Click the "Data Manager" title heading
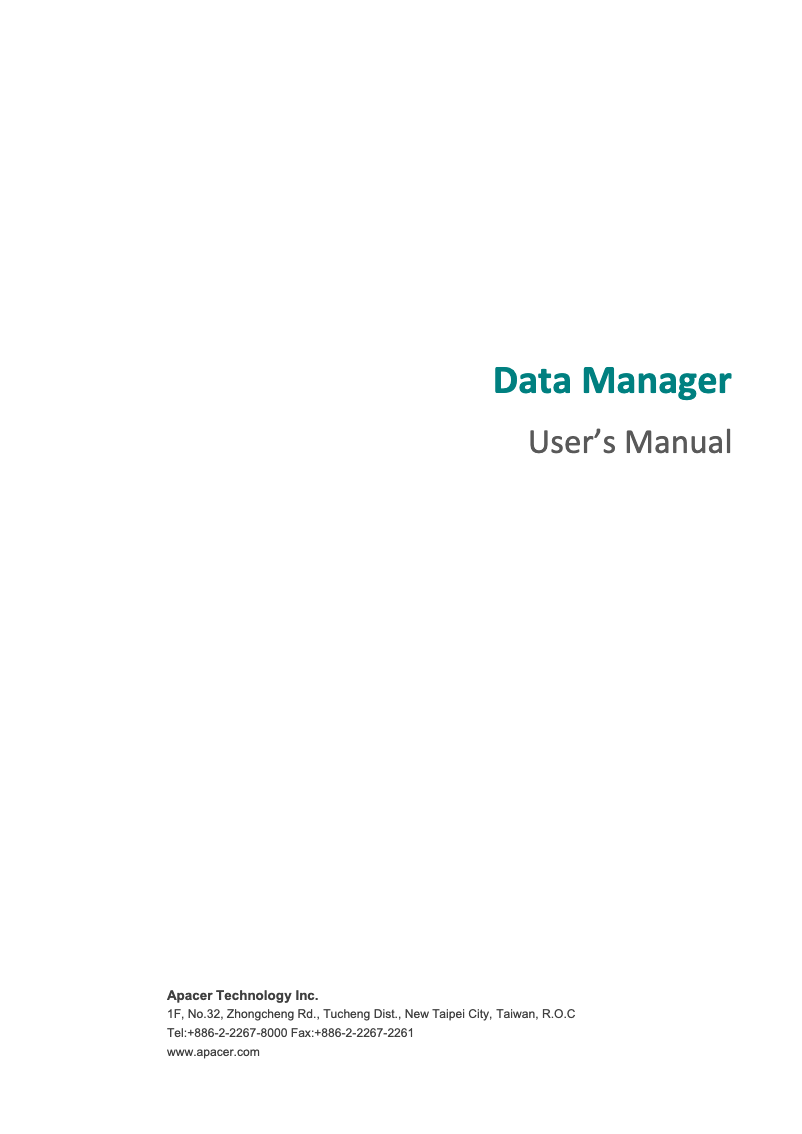Screen dimensions: 802x1134 coord(612,381)
